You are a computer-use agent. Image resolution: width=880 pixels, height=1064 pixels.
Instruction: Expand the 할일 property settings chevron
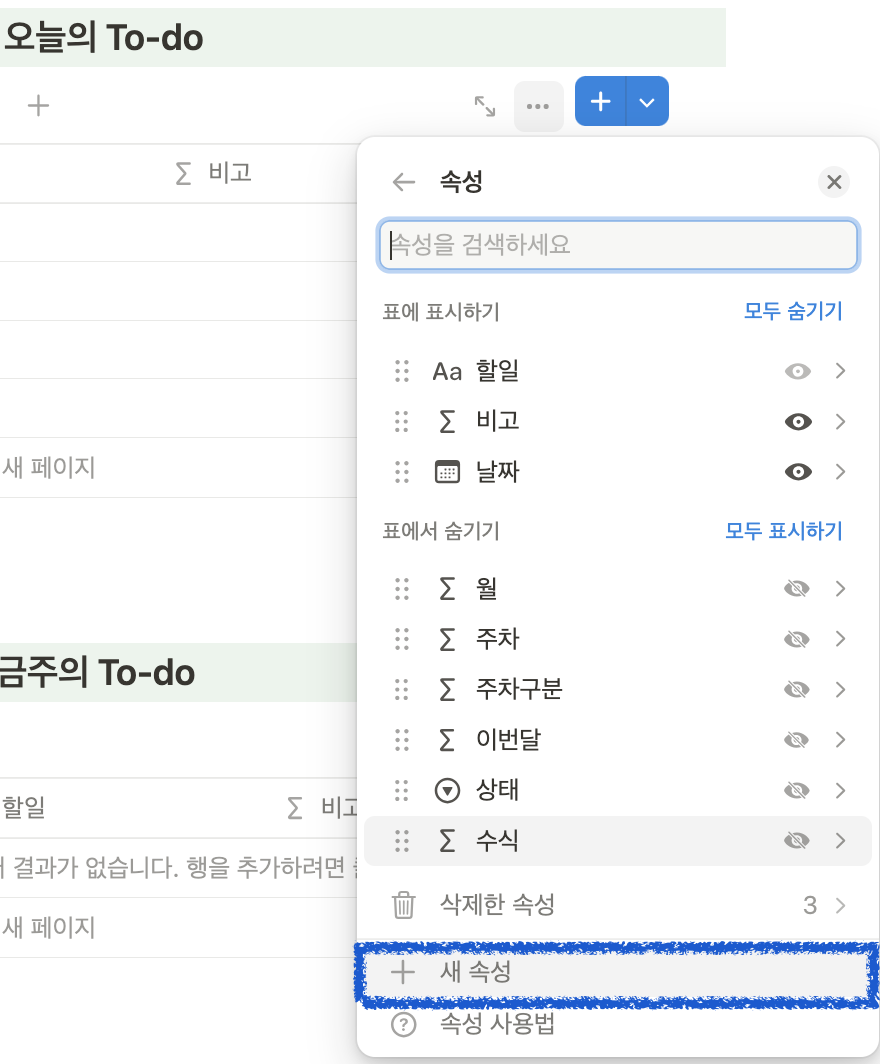point(840,371)
